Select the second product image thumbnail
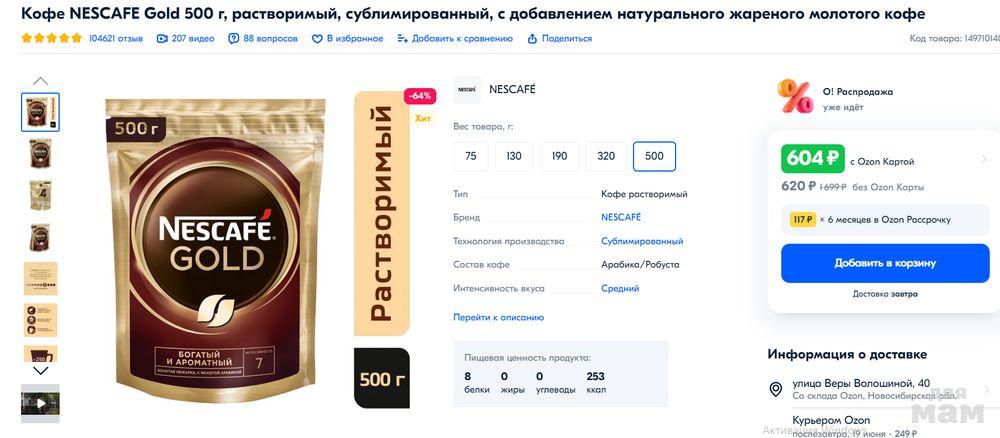1000x438 pixels. point(40,153)
